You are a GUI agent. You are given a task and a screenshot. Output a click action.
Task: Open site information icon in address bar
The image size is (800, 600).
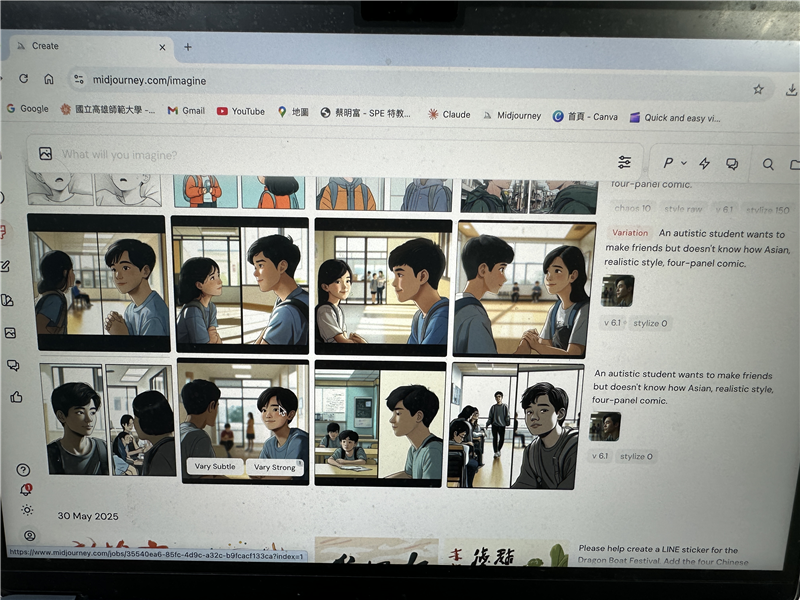pyautogui.click(x=79, y=79)
